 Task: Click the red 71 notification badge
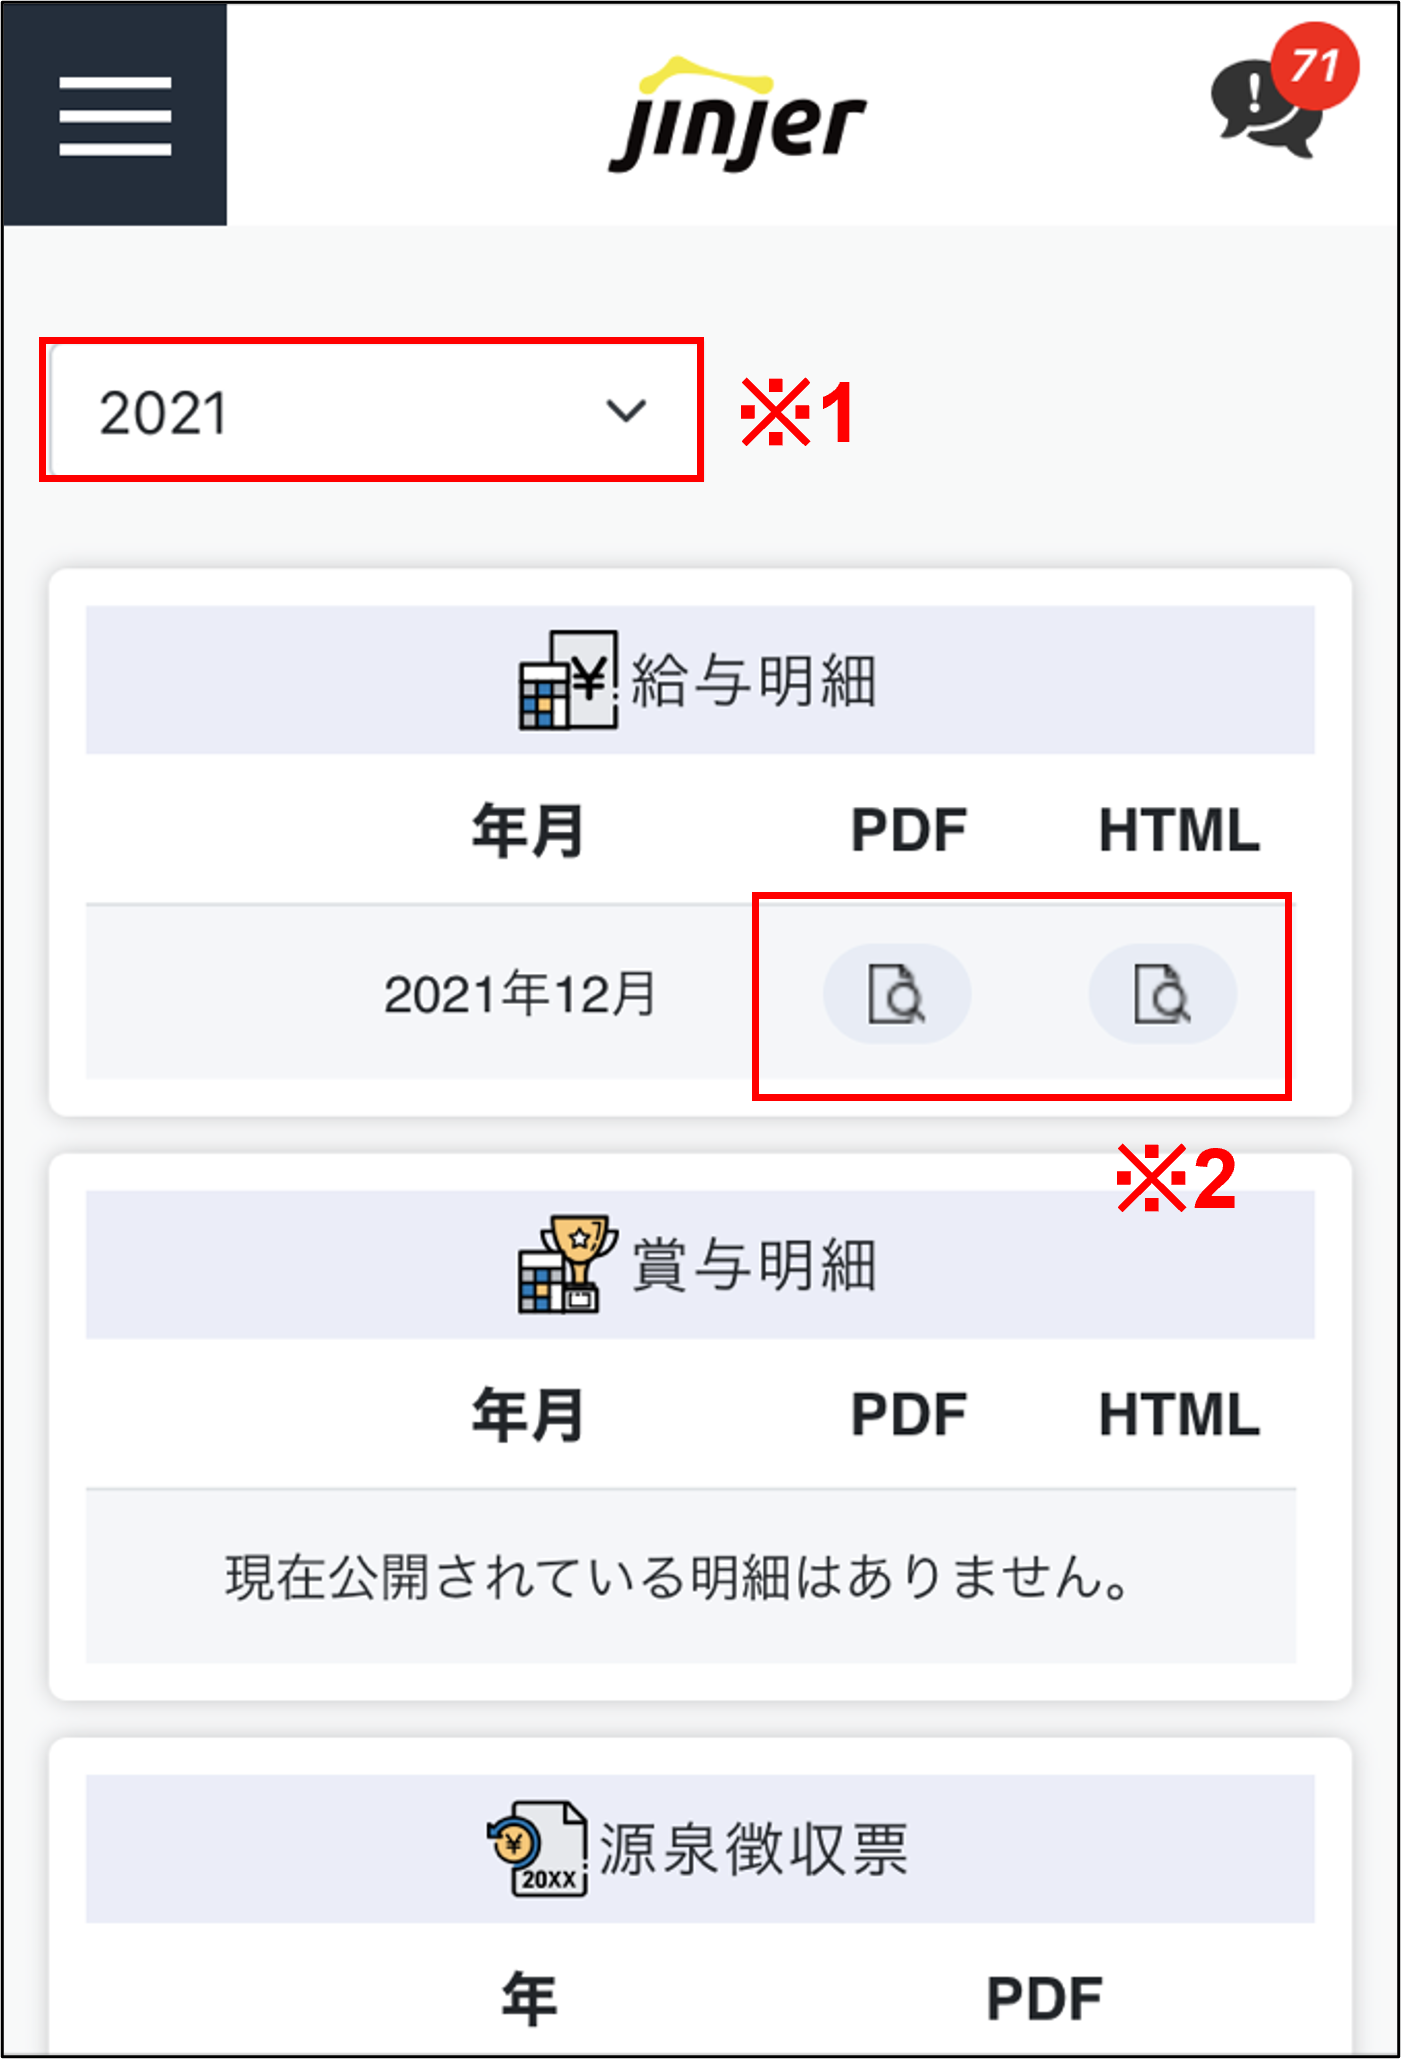coord(1314,66)
